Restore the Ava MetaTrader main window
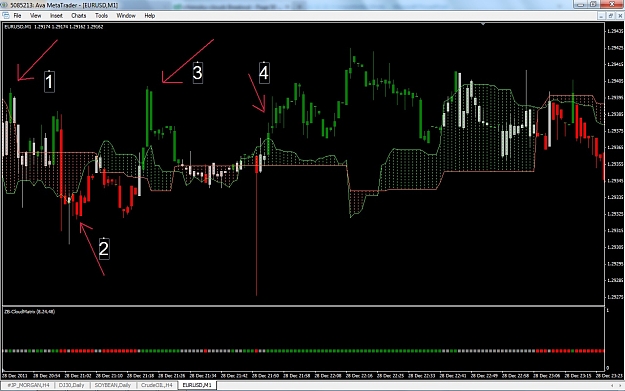625x391 pixels. [x=593, y=4]
